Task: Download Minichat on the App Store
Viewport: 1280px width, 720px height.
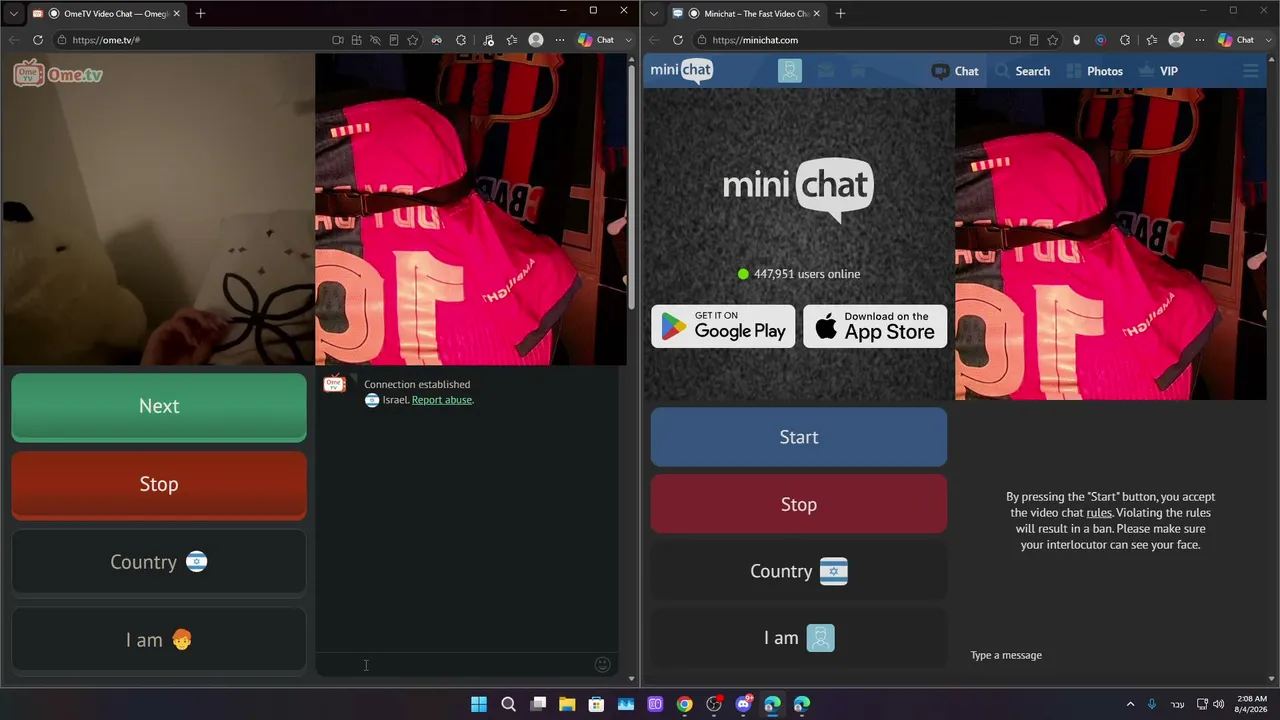Action: coord(875,326)
